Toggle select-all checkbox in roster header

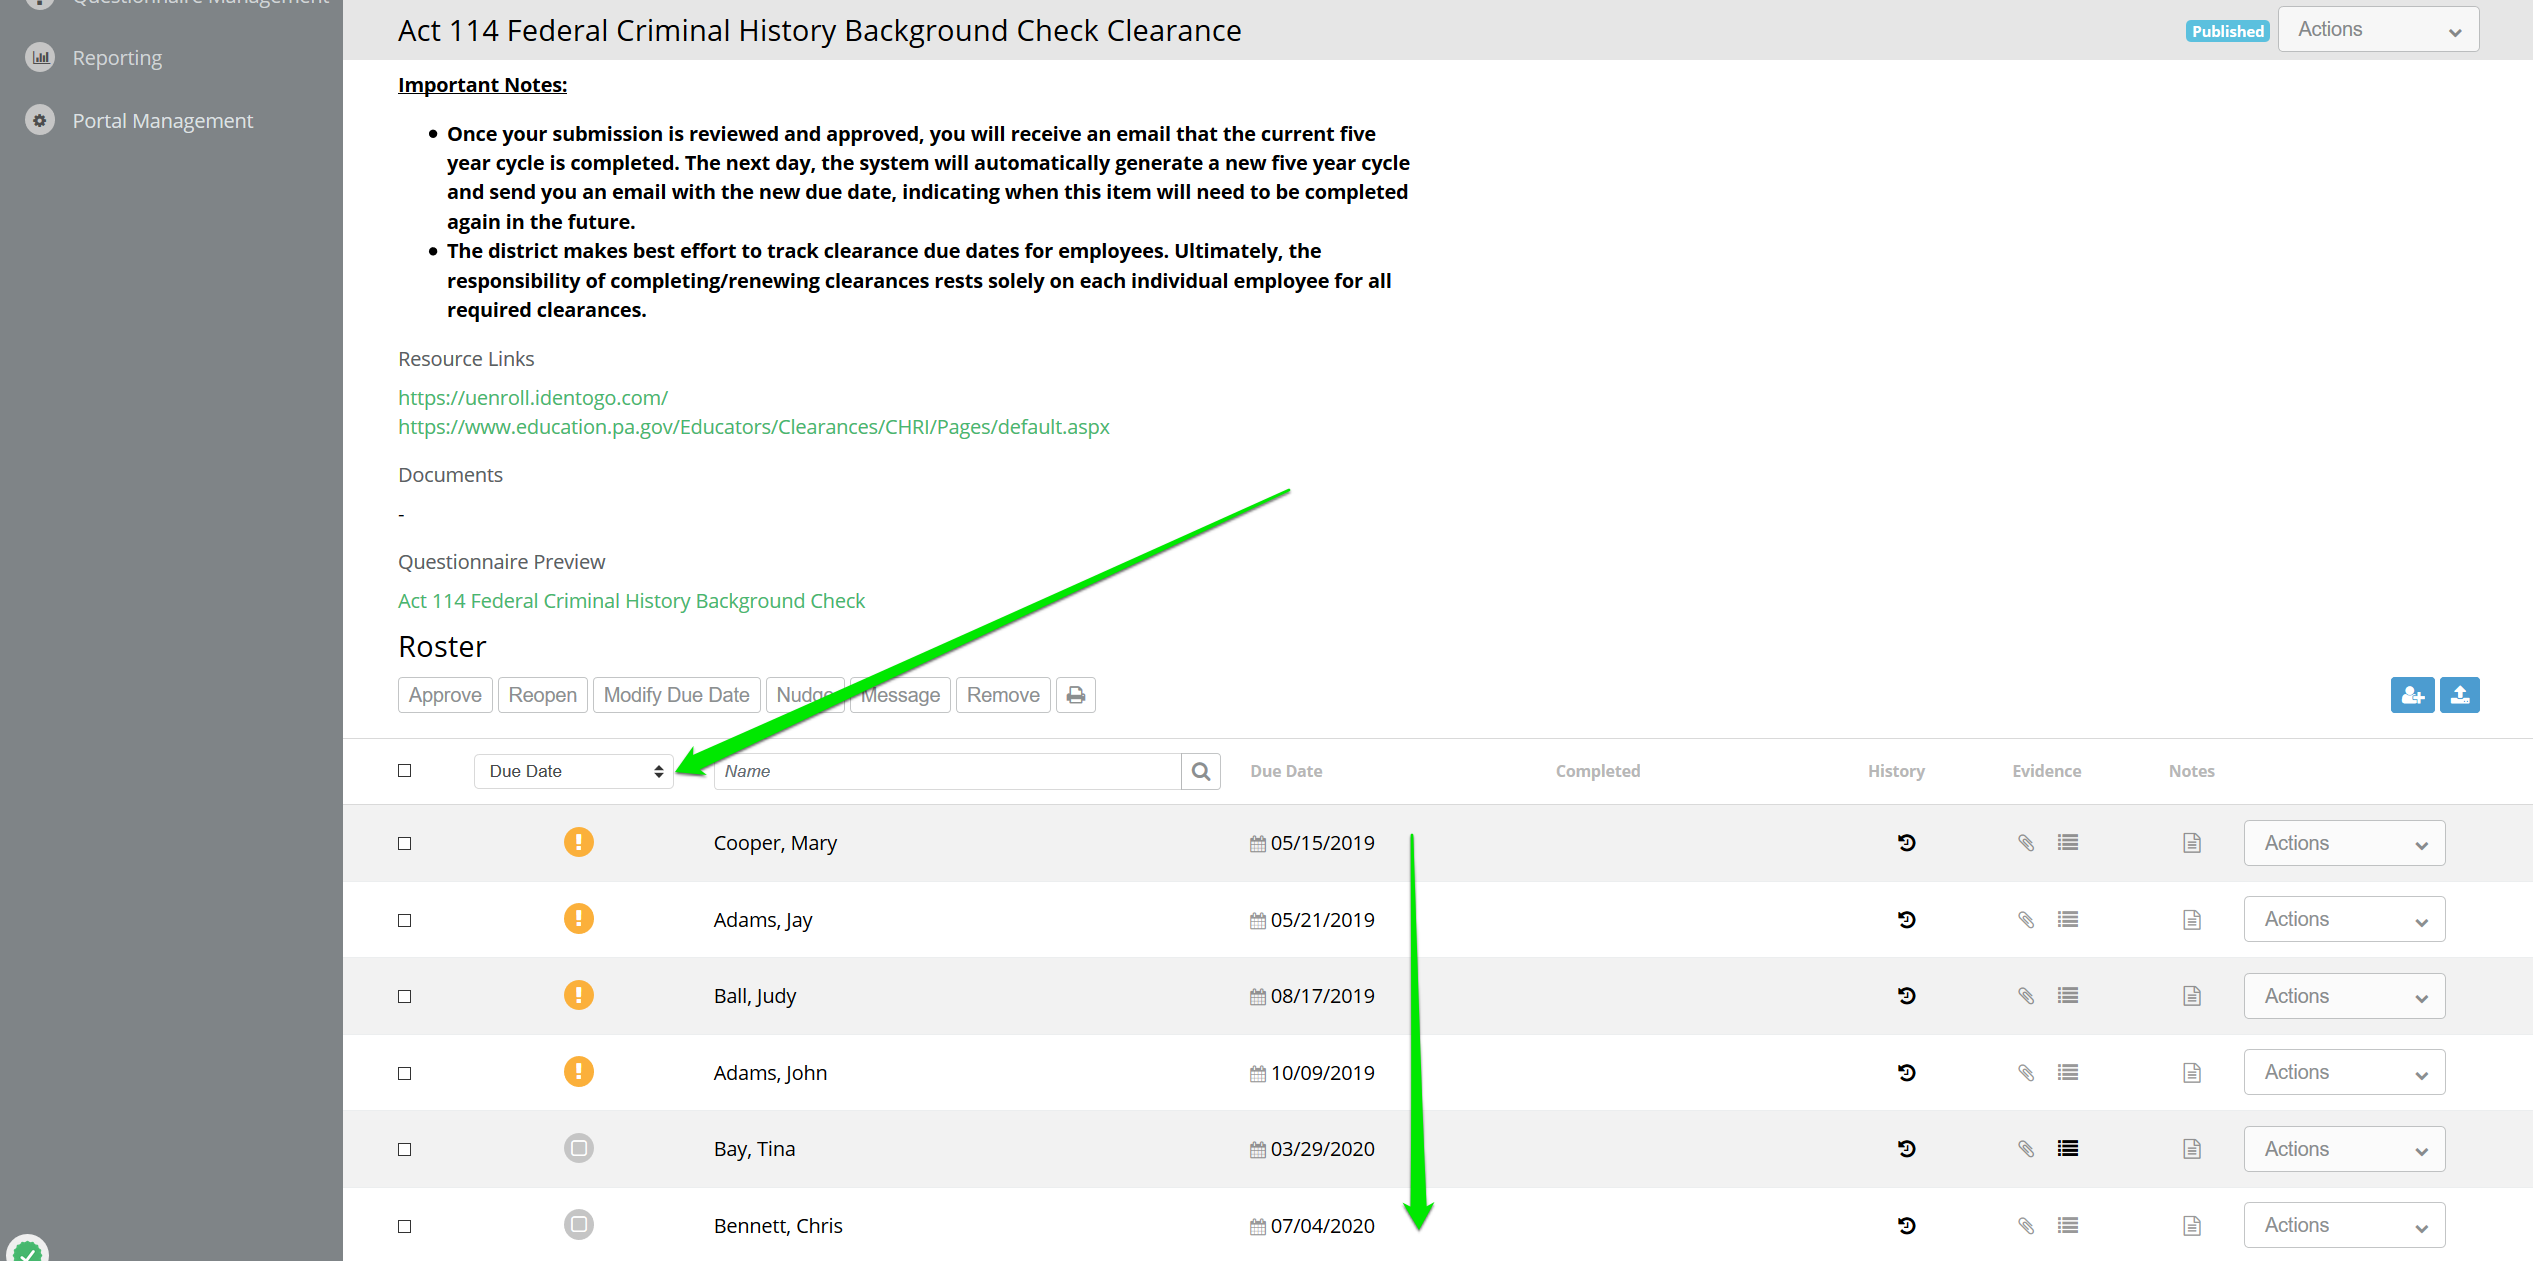404,770
